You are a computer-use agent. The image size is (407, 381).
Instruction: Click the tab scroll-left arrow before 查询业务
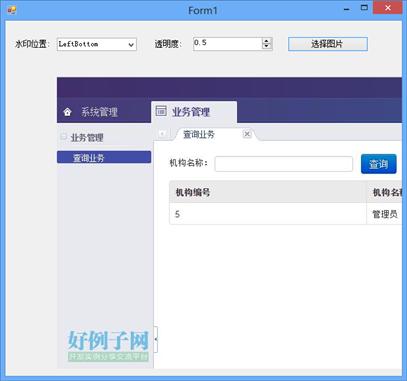(x=162, y=134)
